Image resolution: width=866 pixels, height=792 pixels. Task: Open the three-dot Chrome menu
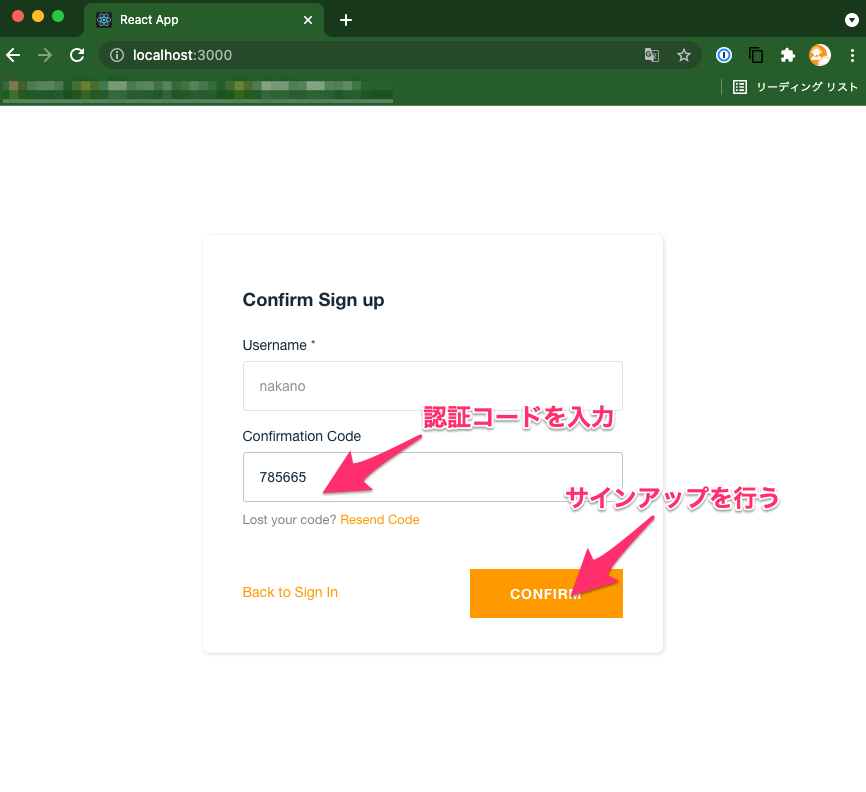coord(852,55)
